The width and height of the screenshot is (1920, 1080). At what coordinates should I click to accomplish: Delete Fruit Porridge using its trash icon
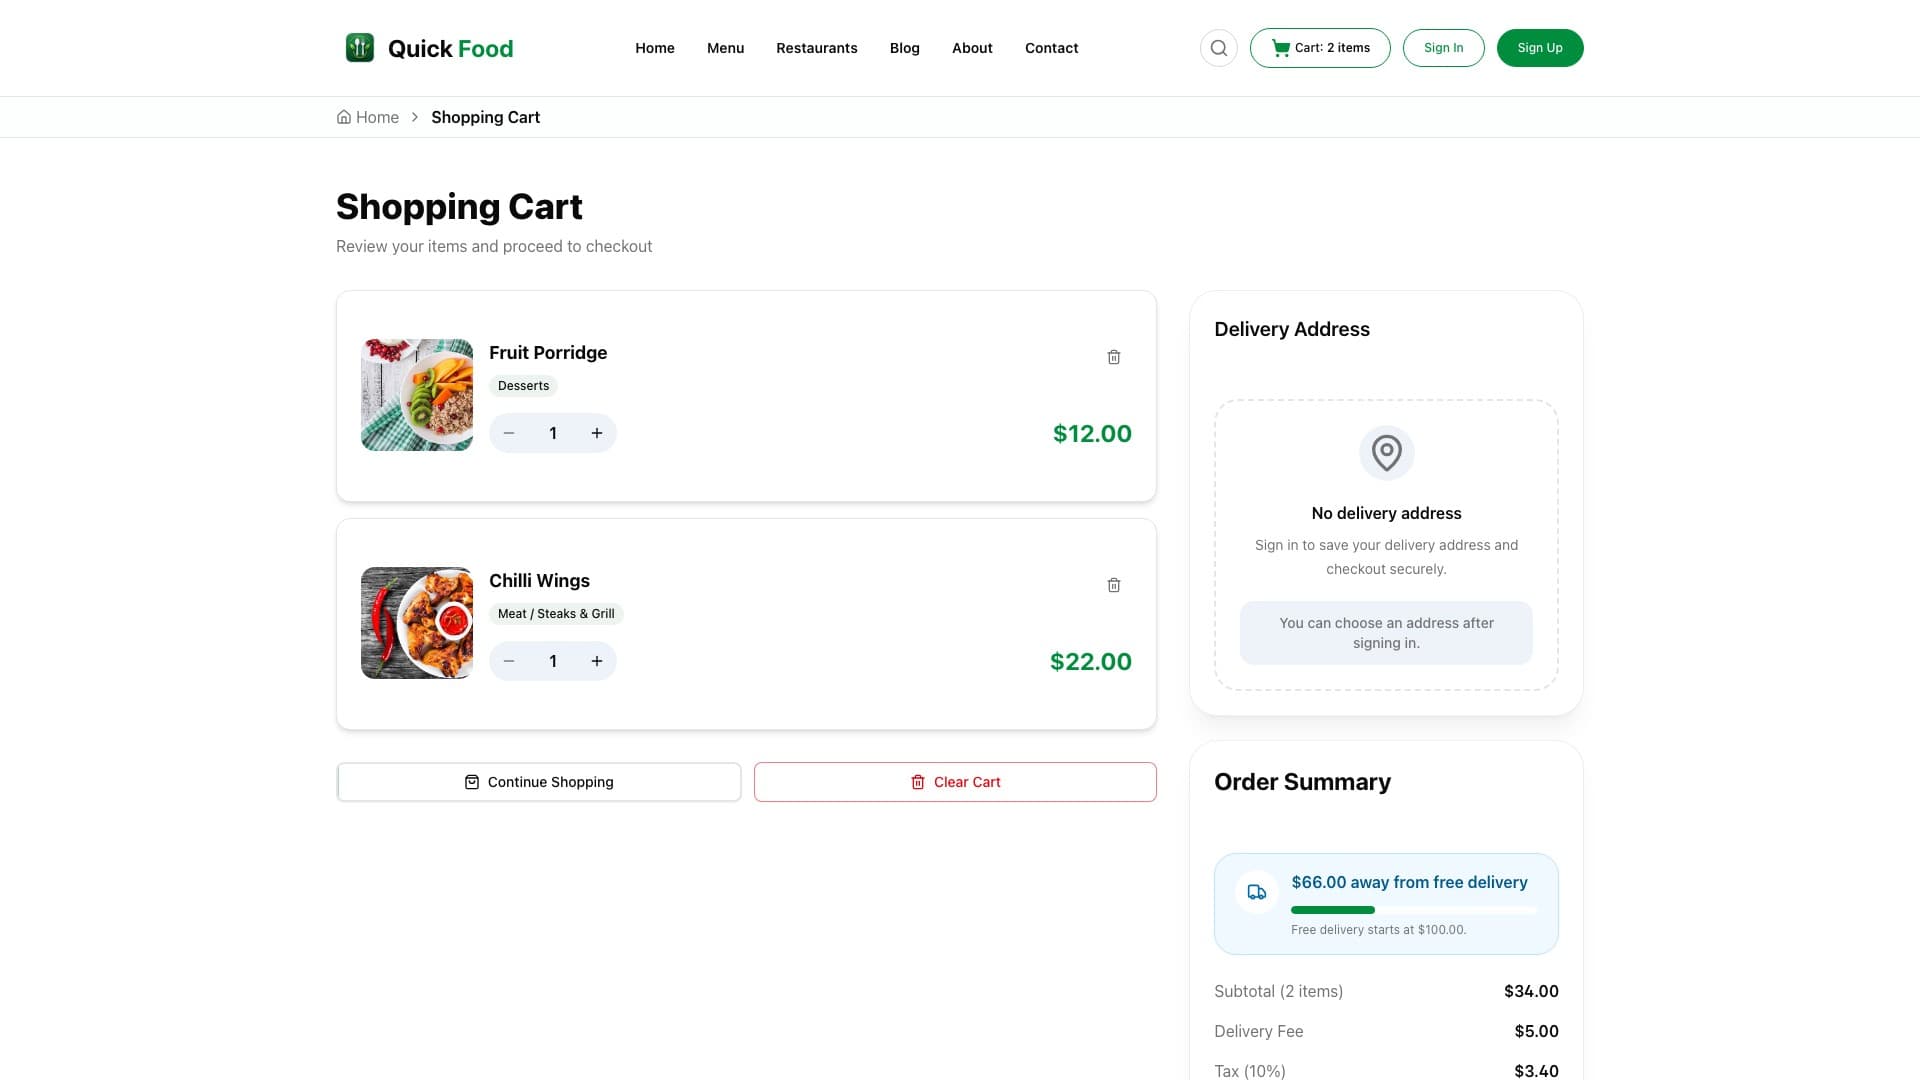(x=1114, y=357)
